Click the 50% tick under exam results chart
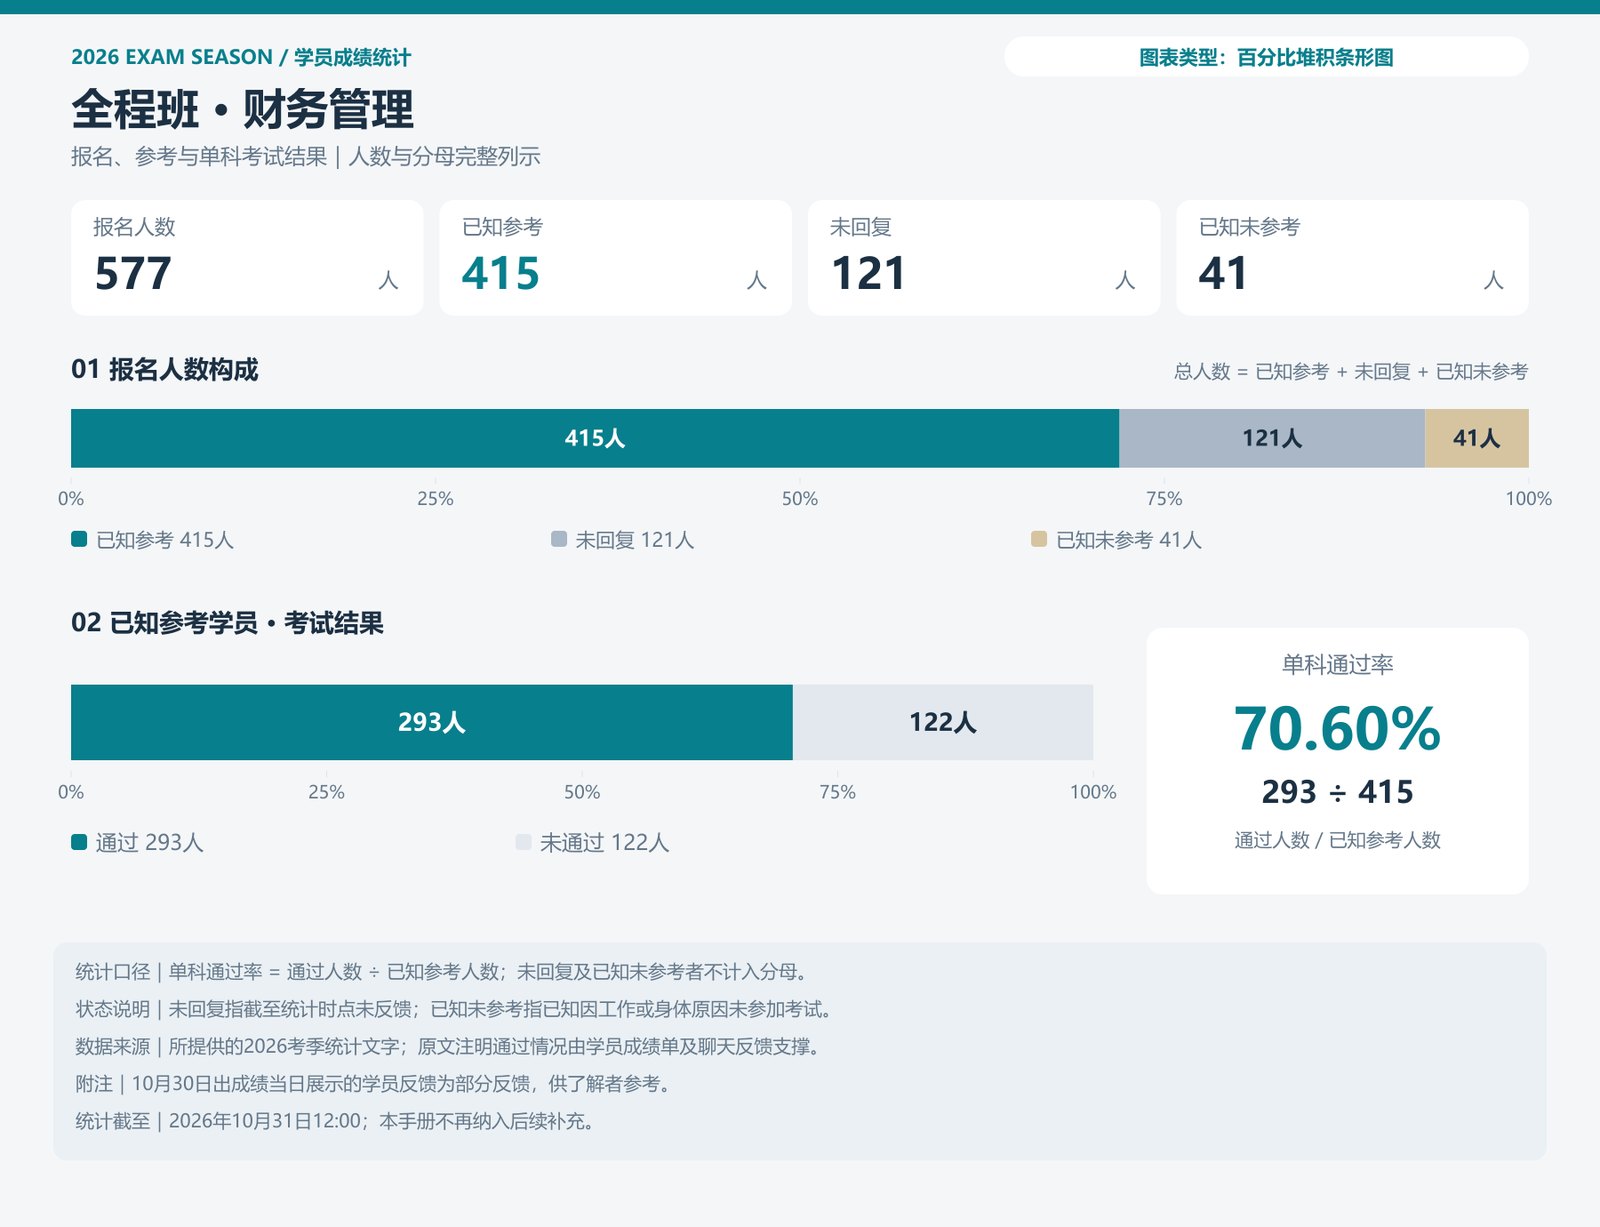 582,792
